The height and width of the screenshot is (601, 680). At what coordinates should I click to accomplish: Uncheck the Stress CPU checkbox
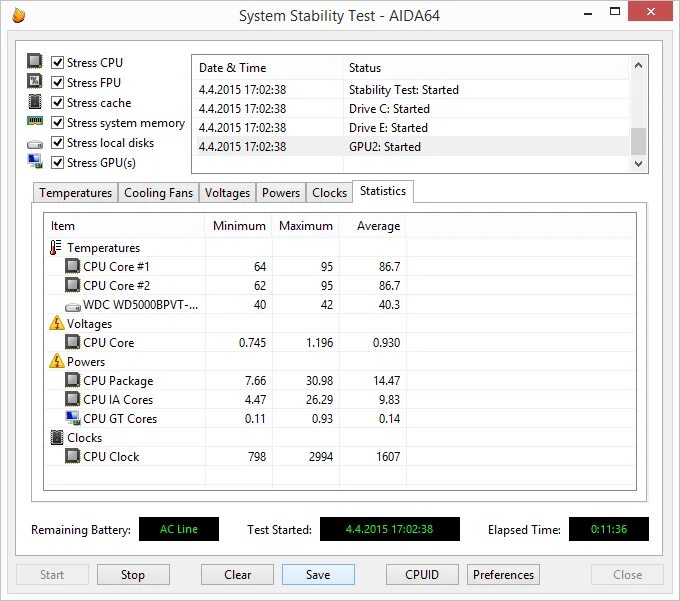pos(57,62)
